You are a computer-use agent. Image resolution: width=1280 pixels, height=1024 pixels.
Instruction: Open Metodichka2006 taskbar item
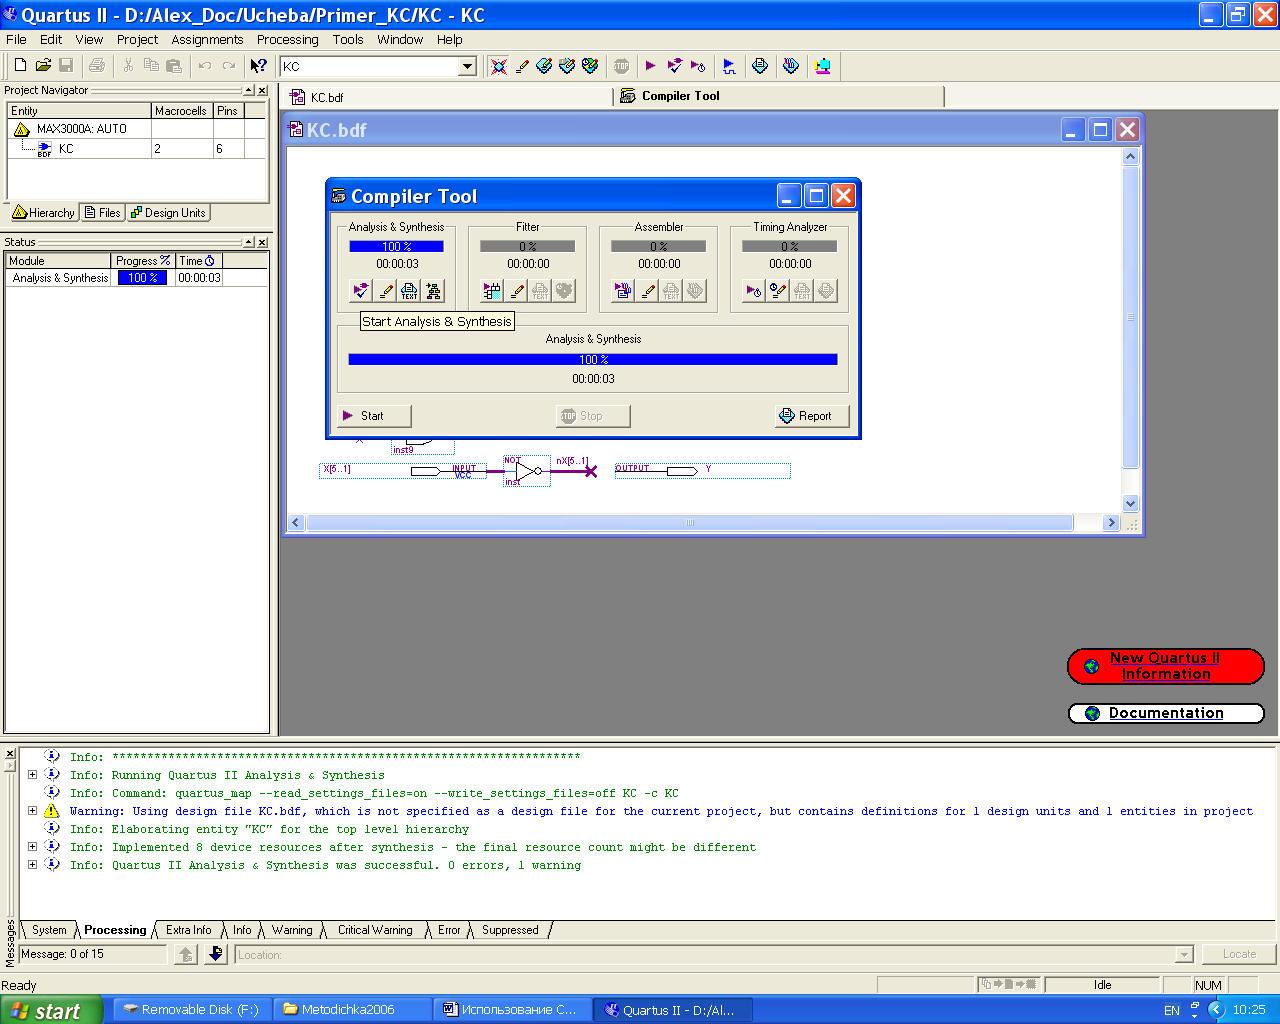click(x=350, y=1010)
